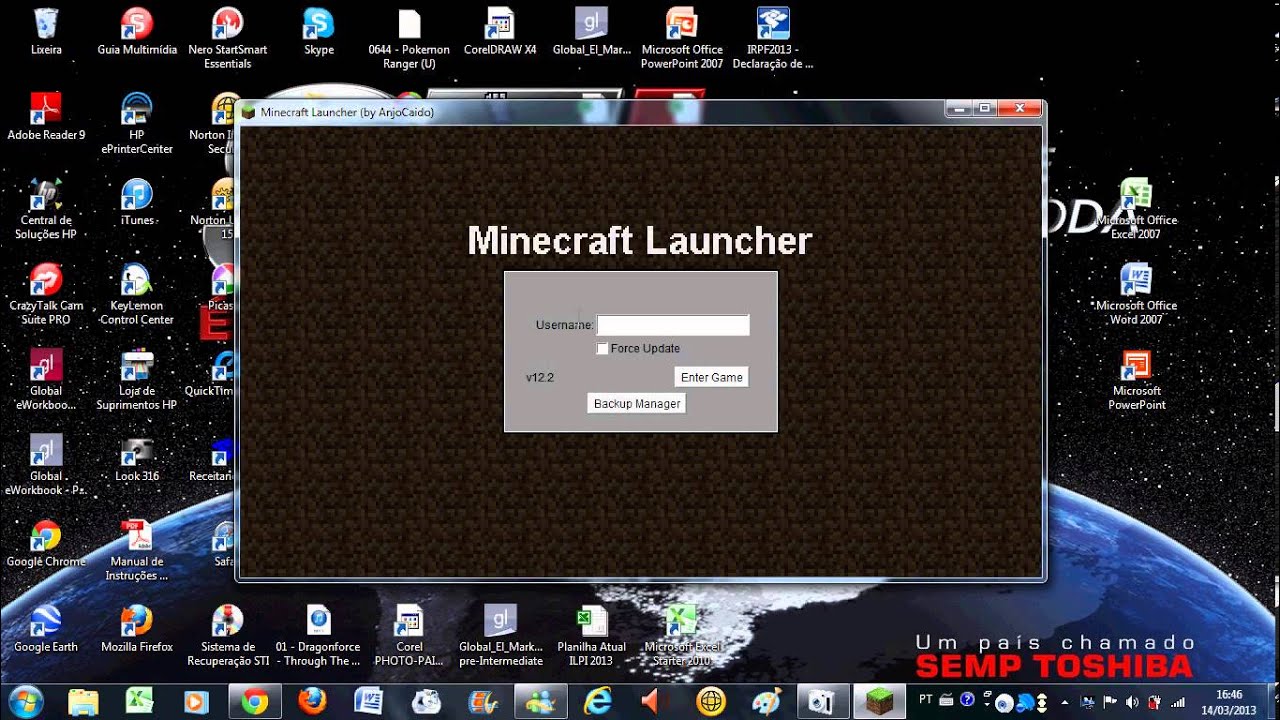Open CrazyTalk Cam Suite PRO
1280x720 pixels.
(46, 294)
